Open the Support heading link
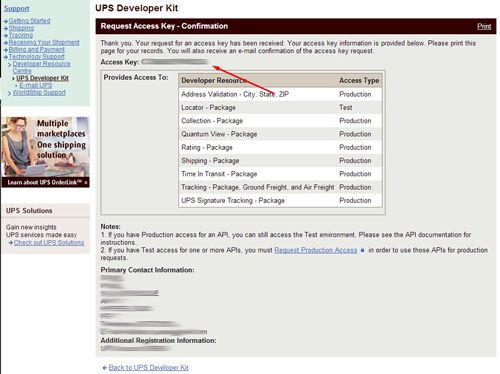This screenshot has height=374, width=500. click(16, 9)
